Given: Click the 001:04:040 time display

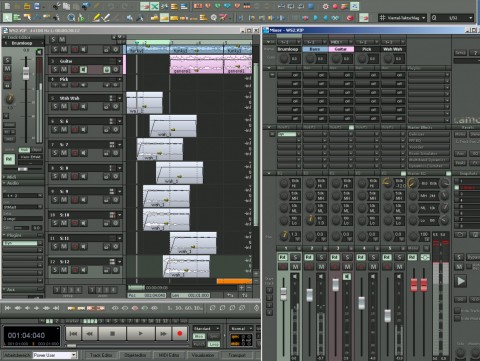Looking at the screenshot, I should click(26, 335).
